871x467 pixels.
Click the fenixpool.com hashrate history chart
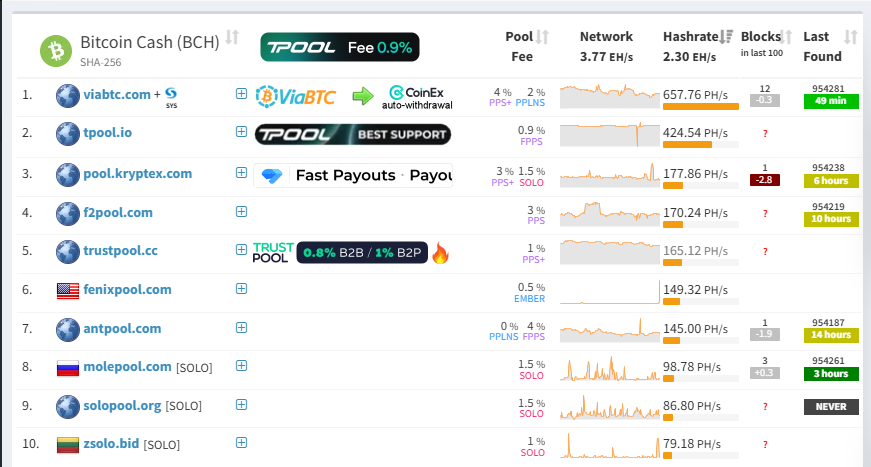coord(610,291)
